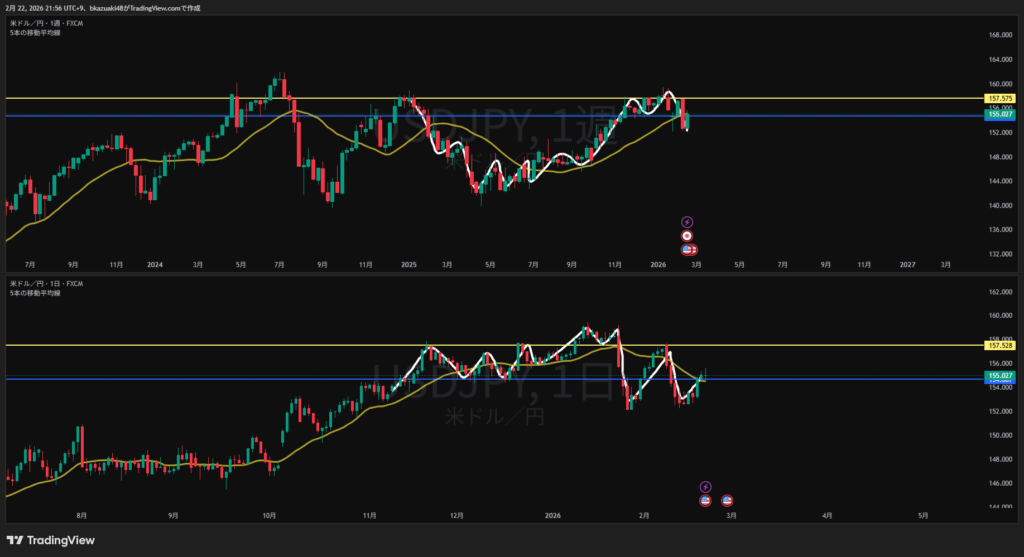This screenshot has height=557, width=1024.
Task: Click the blue horizontal line on the daily chart
Action: (200, 379)
